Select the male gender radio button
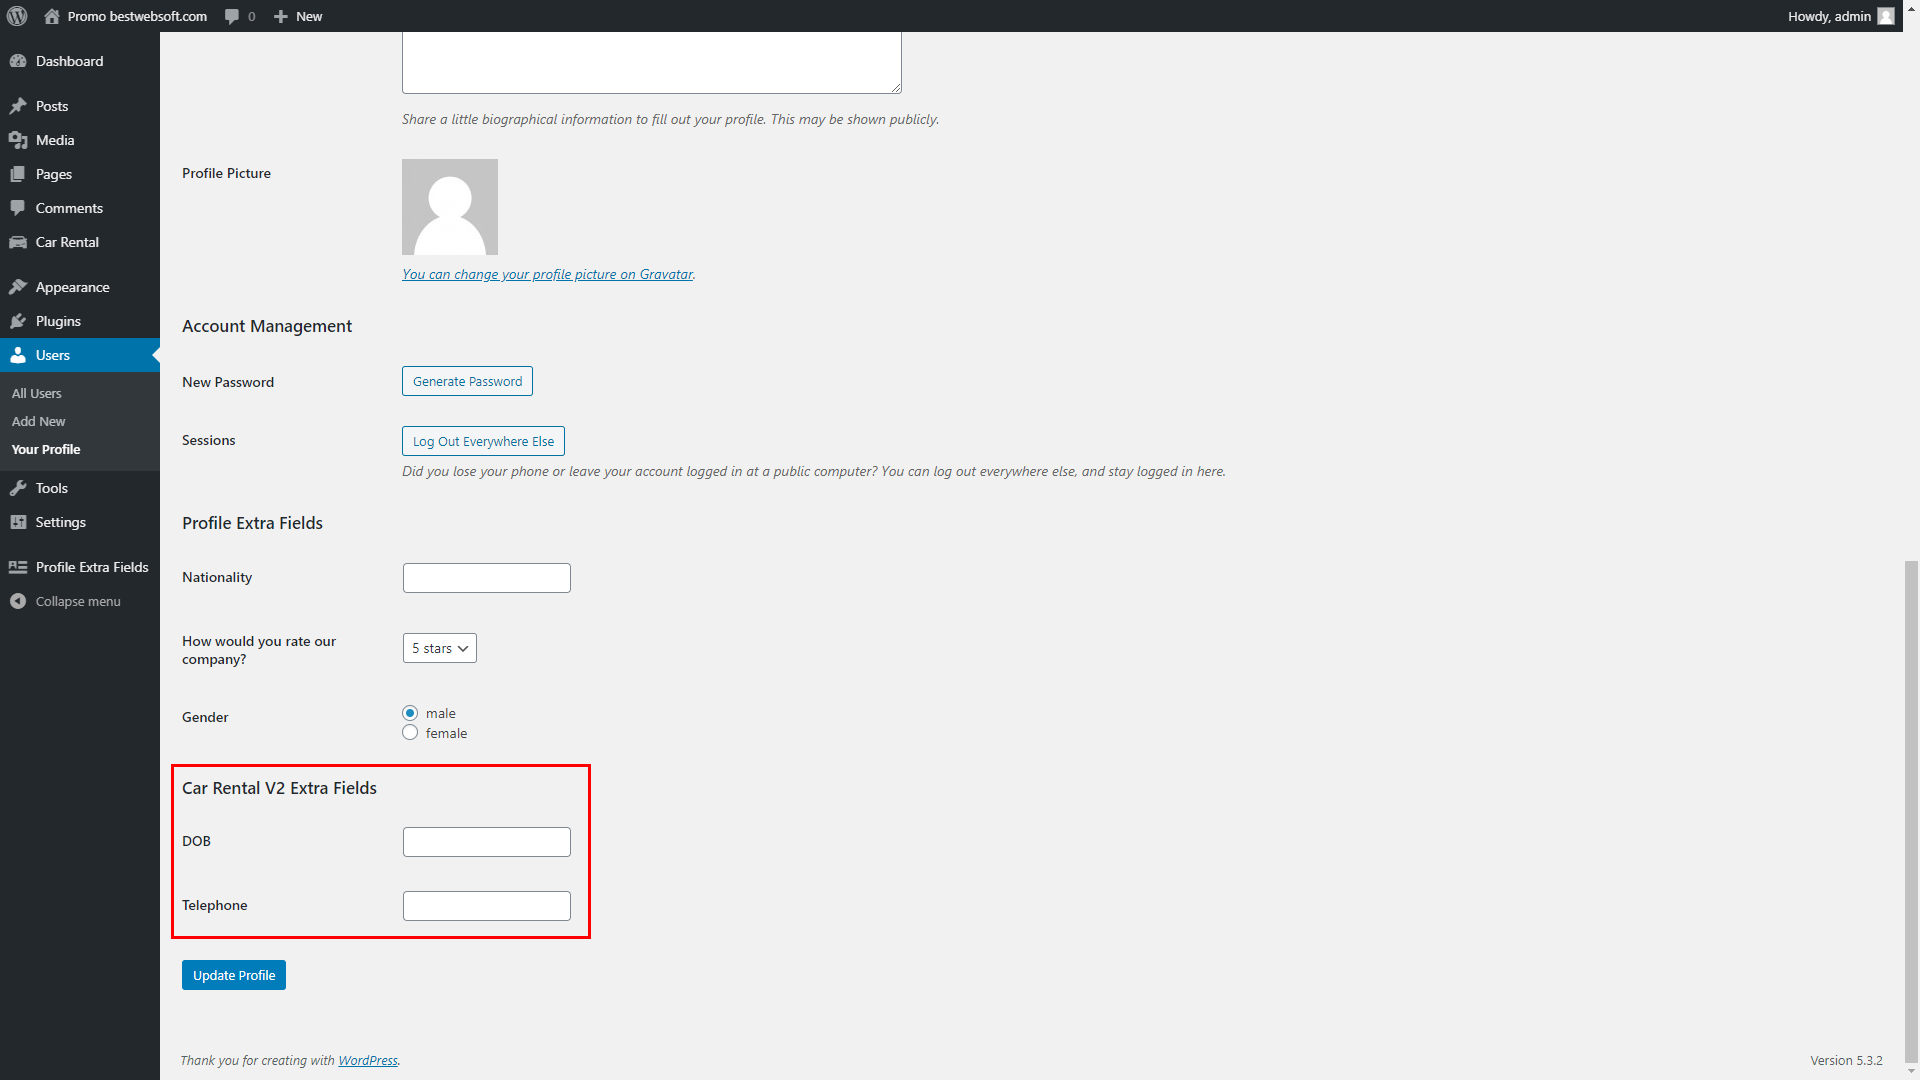This screenshot has height=1080, width=1920. [410, 713]
